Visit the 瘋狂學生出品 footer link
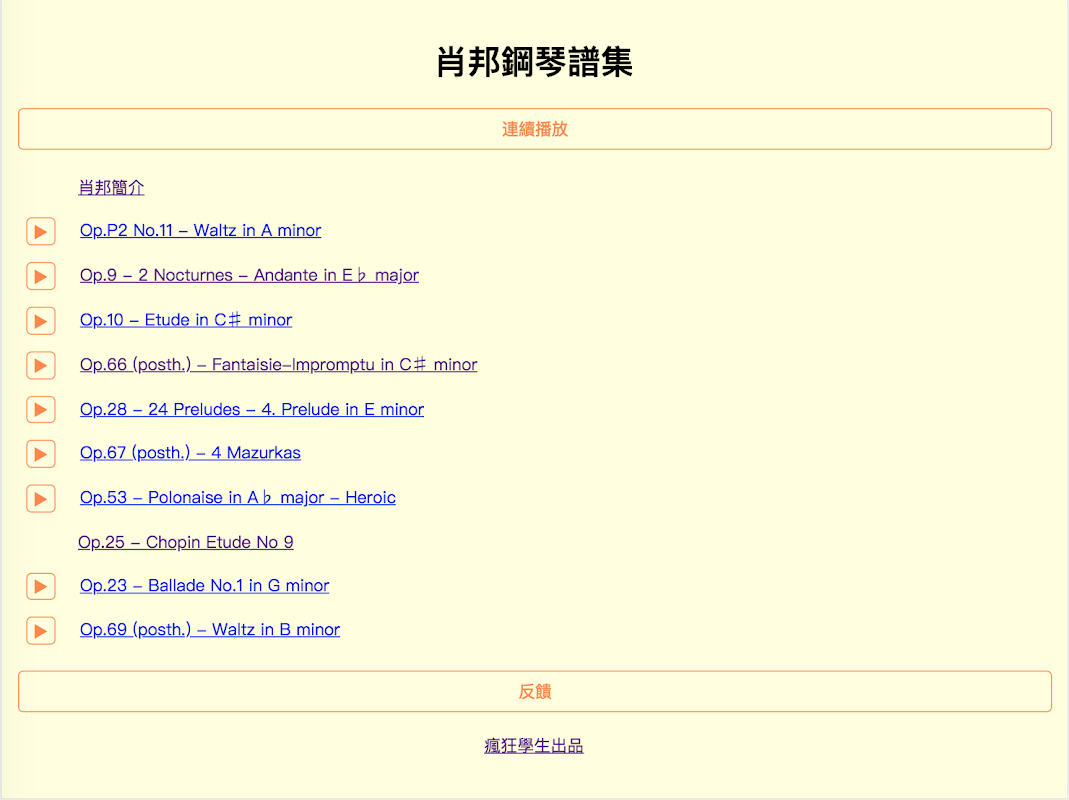Image resolution: width=1069 pixels, height=800 pixels. click(534, 746)
